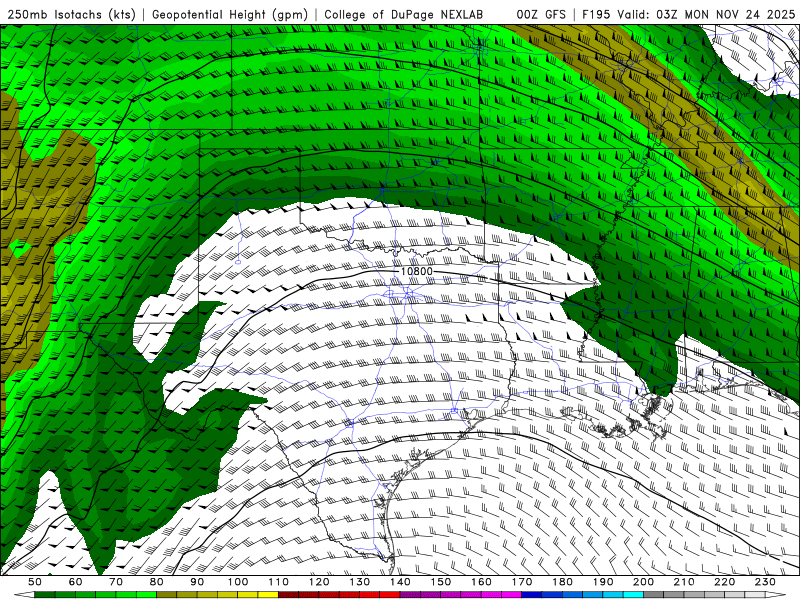Click the 100 kts legend value
The image size is (800, 600).
(238, 582)
